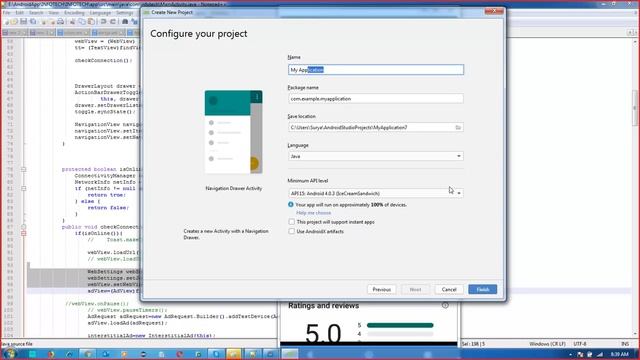Open the Settings menu in Notepad++
The image size is (640, 360).
(x=124, y=13)
